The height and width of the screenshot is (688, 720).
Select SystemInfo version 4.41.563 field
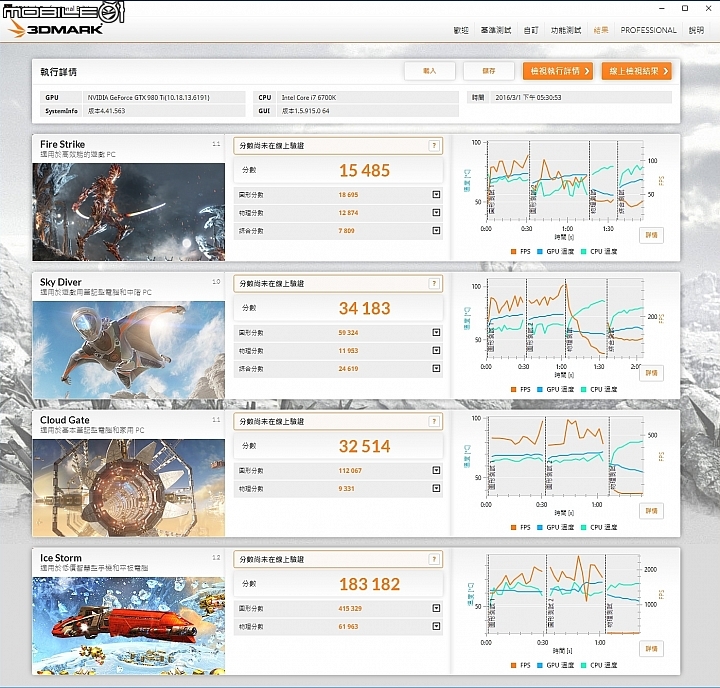click(164, 111)
